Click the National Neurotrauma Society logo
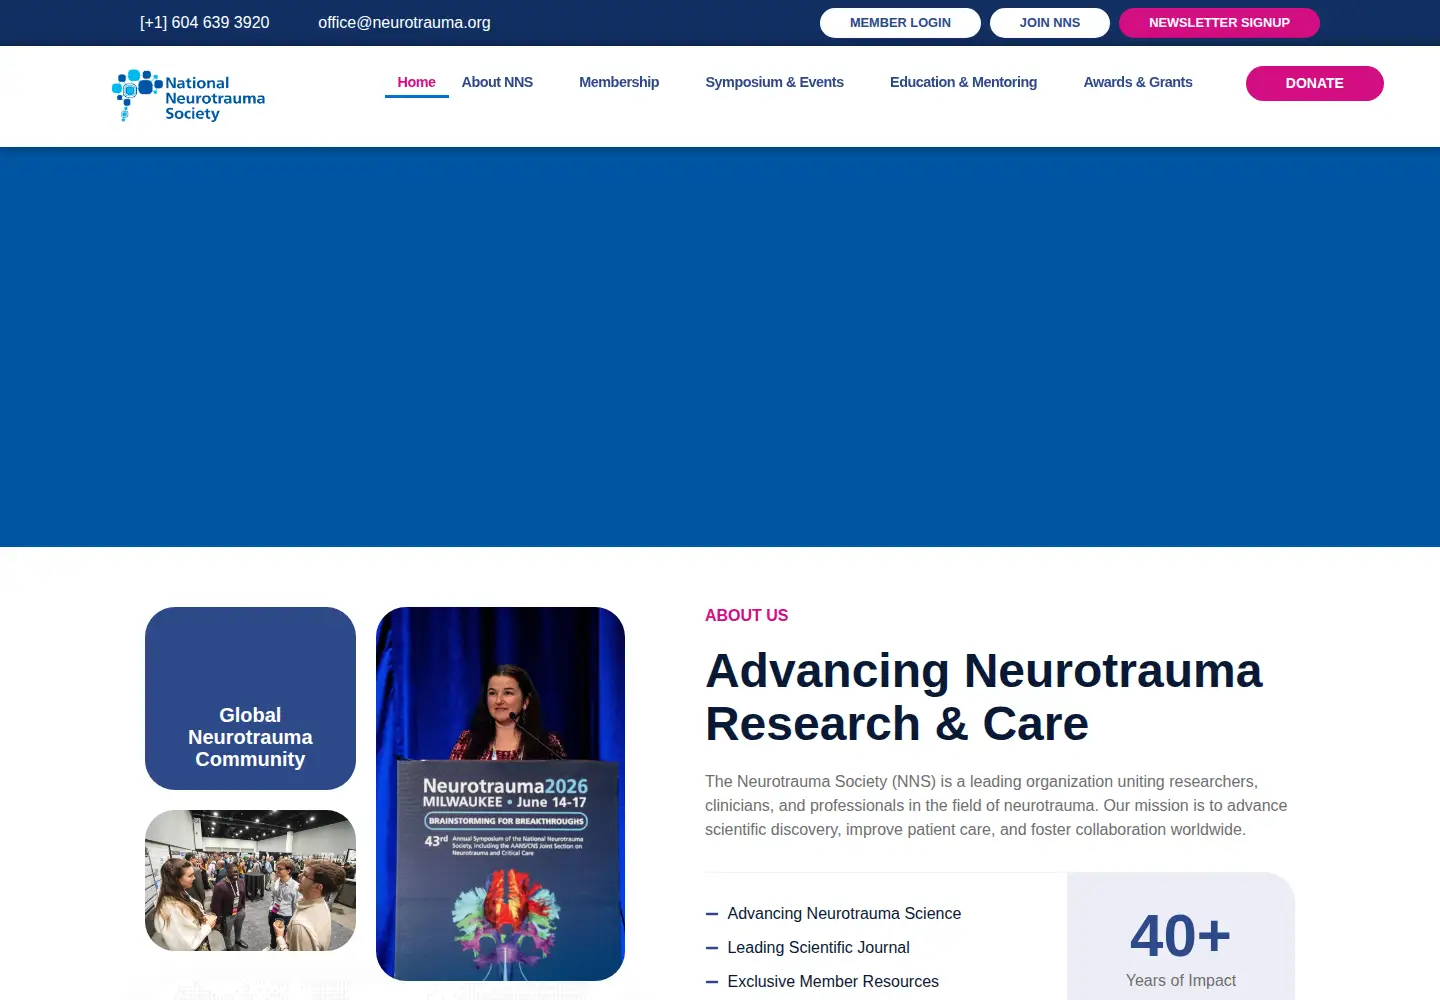The height and width of the screenshot is (1000, 1440). click(x=189, y=96)
